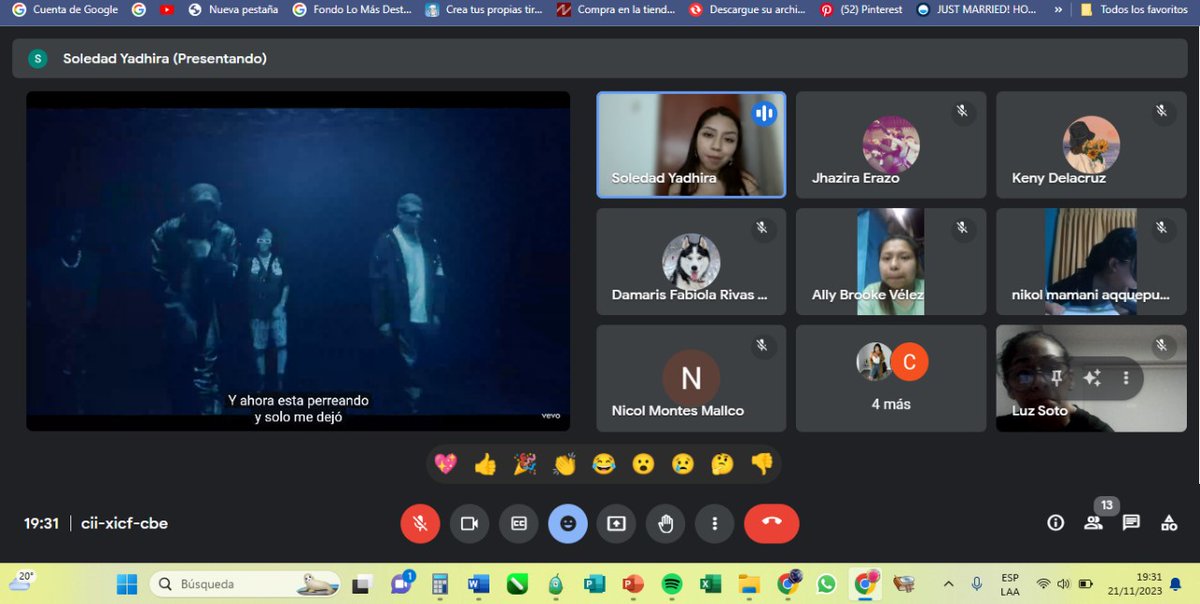Click the presented video from Soledad Yadhira
The height and width of the screenshot is (604, 1200).
[x=298, y=262]
